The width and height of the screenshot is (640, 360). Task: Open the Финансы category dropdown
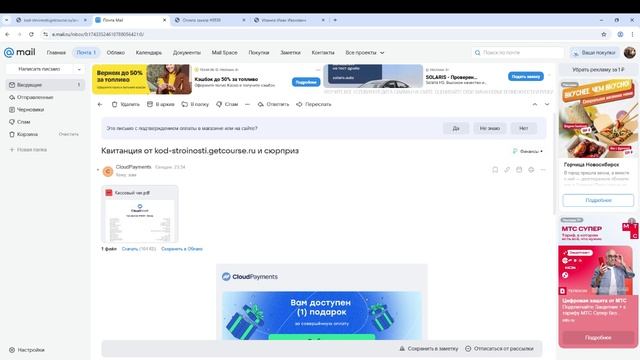coord(528,151)
